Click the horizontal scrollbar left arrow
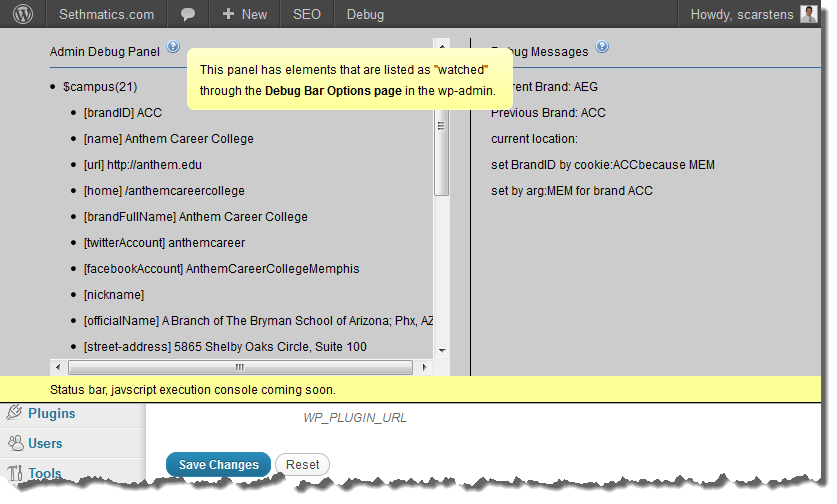This screenshot has width=837, height=504. click(58, 367)
